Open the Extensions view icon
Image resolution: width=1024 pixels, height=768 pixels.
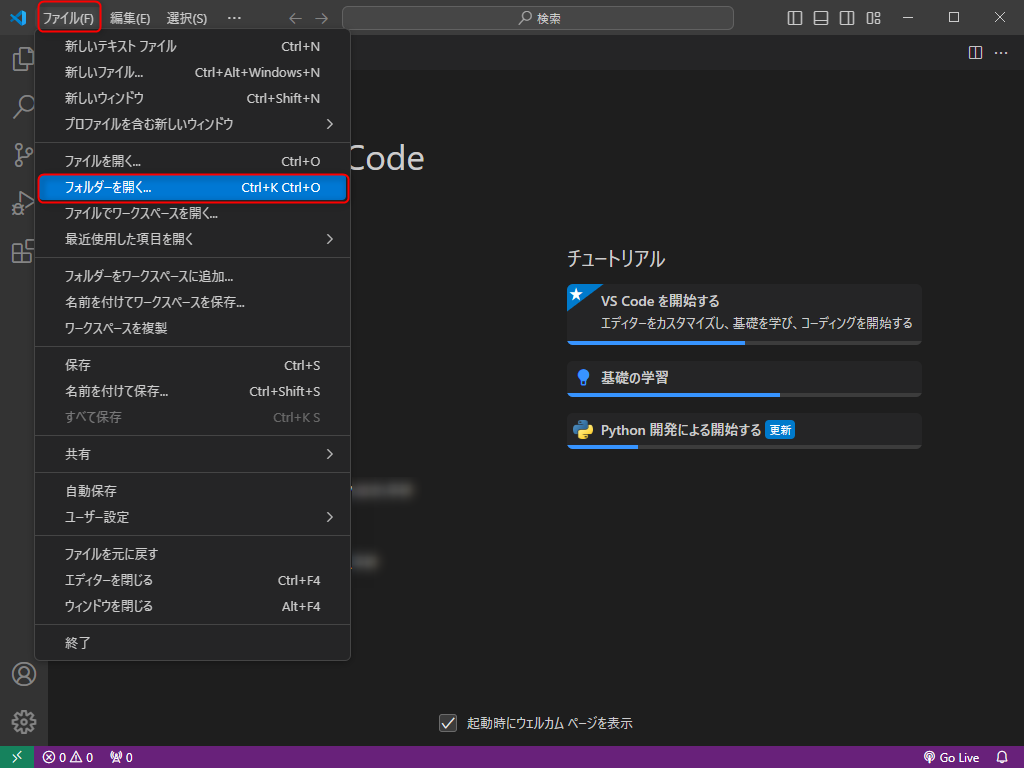(23, 251)
